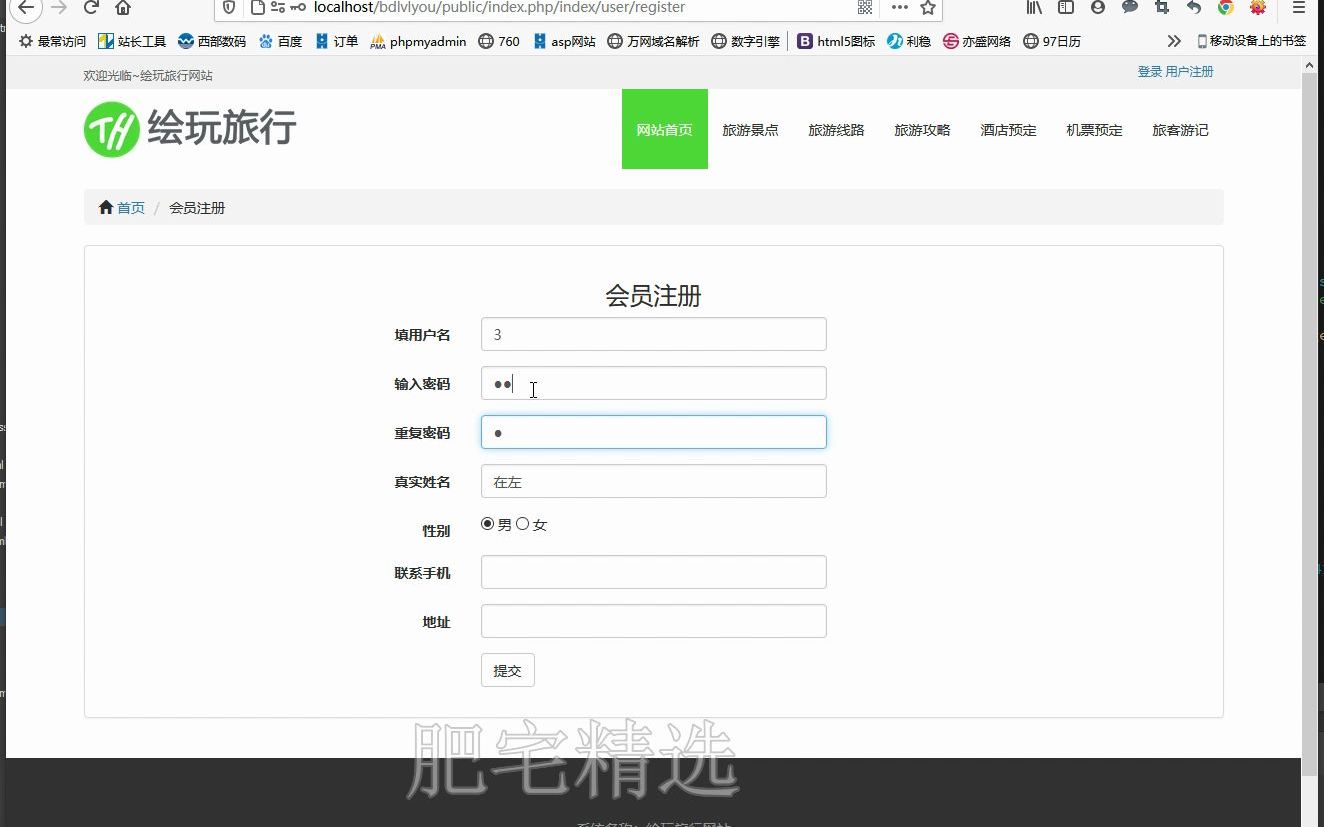Reload the page with the refresh icon
The image size is (1324, 827).
tap(91, 8)
